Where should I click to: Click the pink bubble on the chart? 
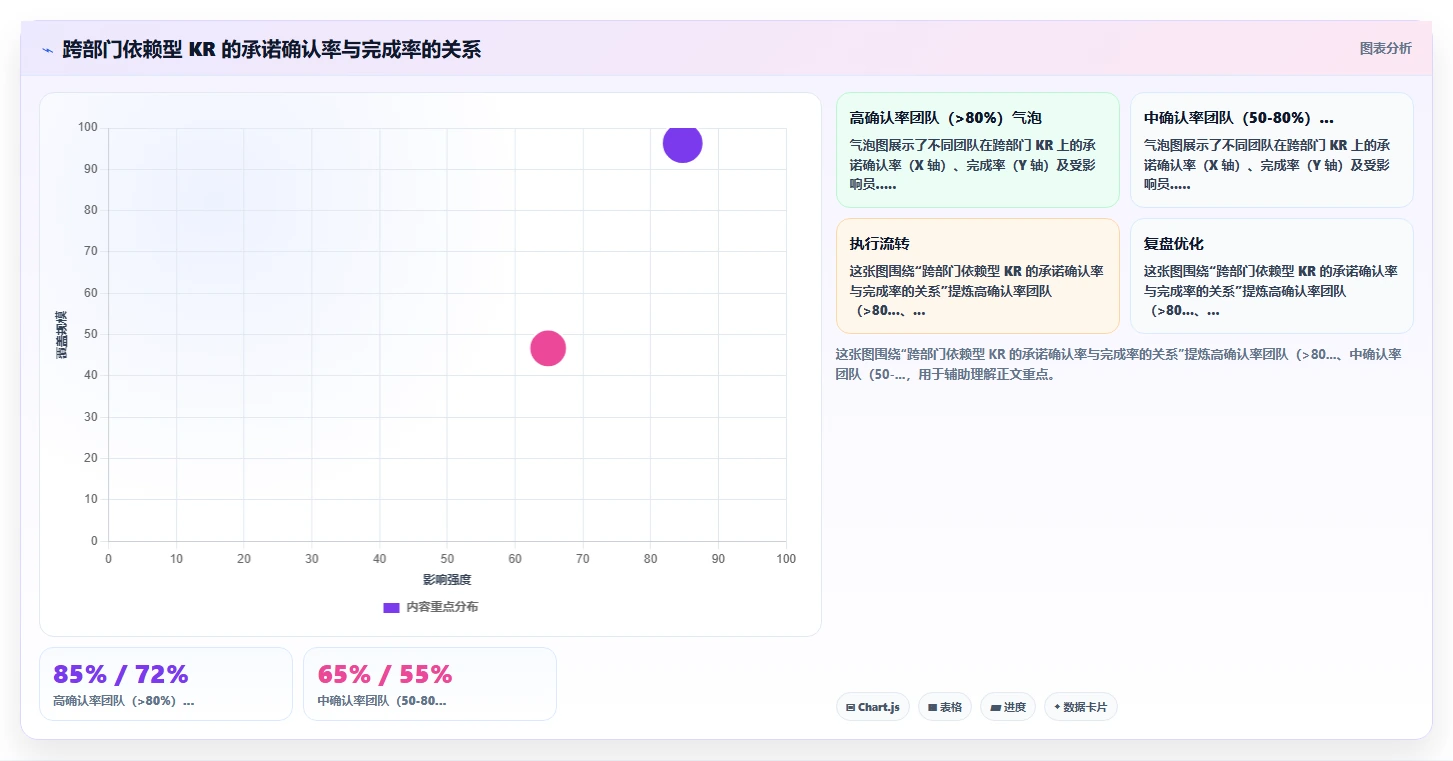tap(548, 348)
